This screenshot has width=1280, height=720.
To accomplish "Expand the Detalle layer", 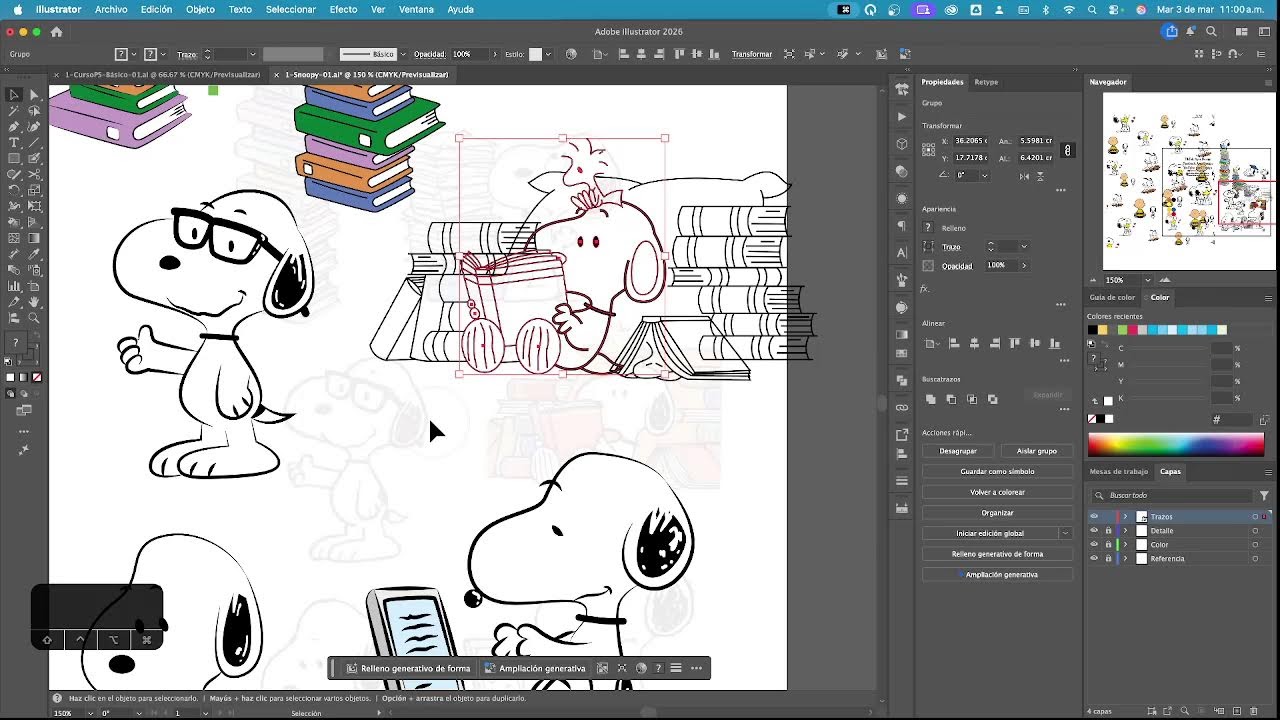I will click(x=1125, y=531).
